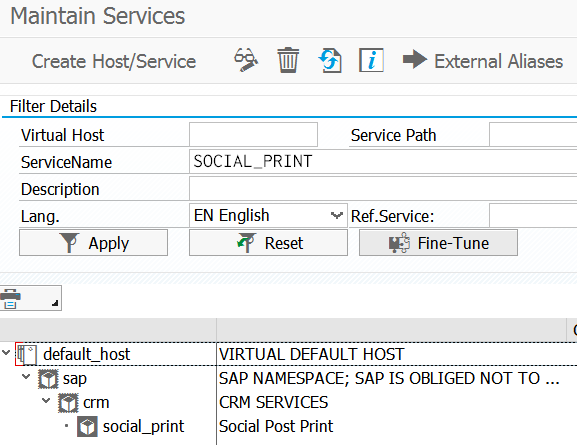Open the Lang. EN English dropdown
Image resolution: width=577 pixels, height=445 pixels.
tap(336, 215)
